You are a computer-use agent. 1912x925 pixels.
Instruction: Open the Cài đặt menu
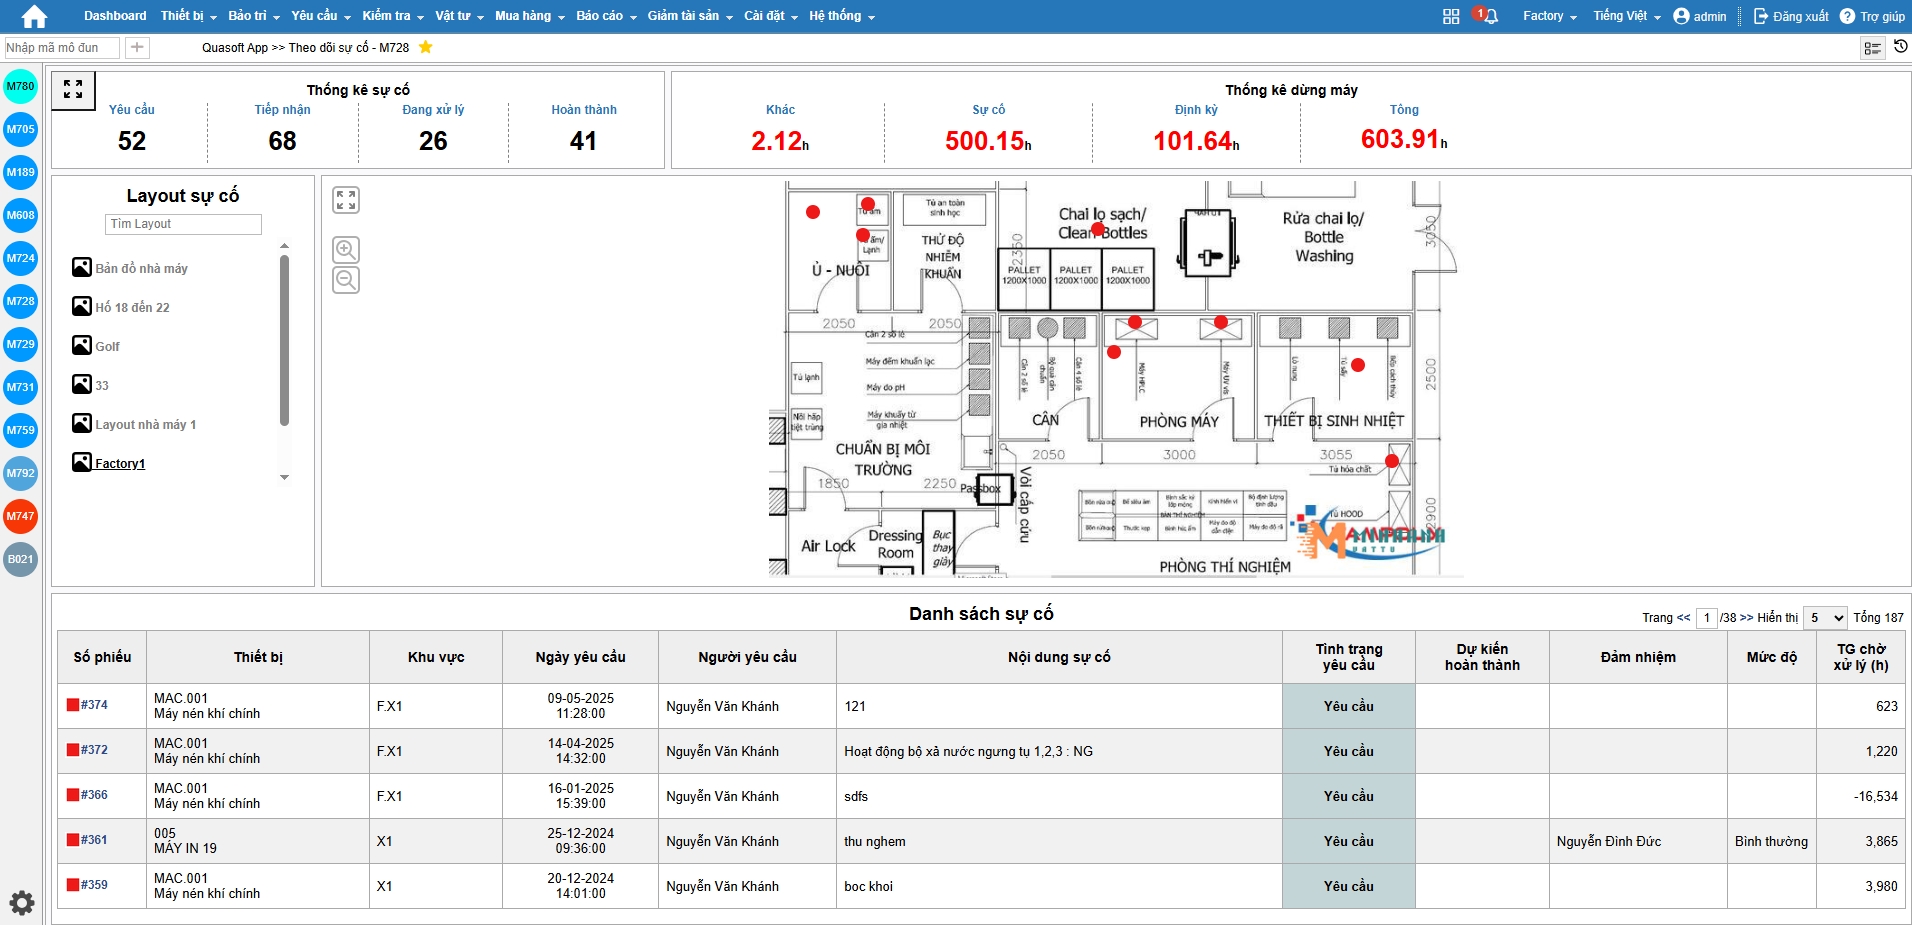pyautogui.click(x=770, y=16)
